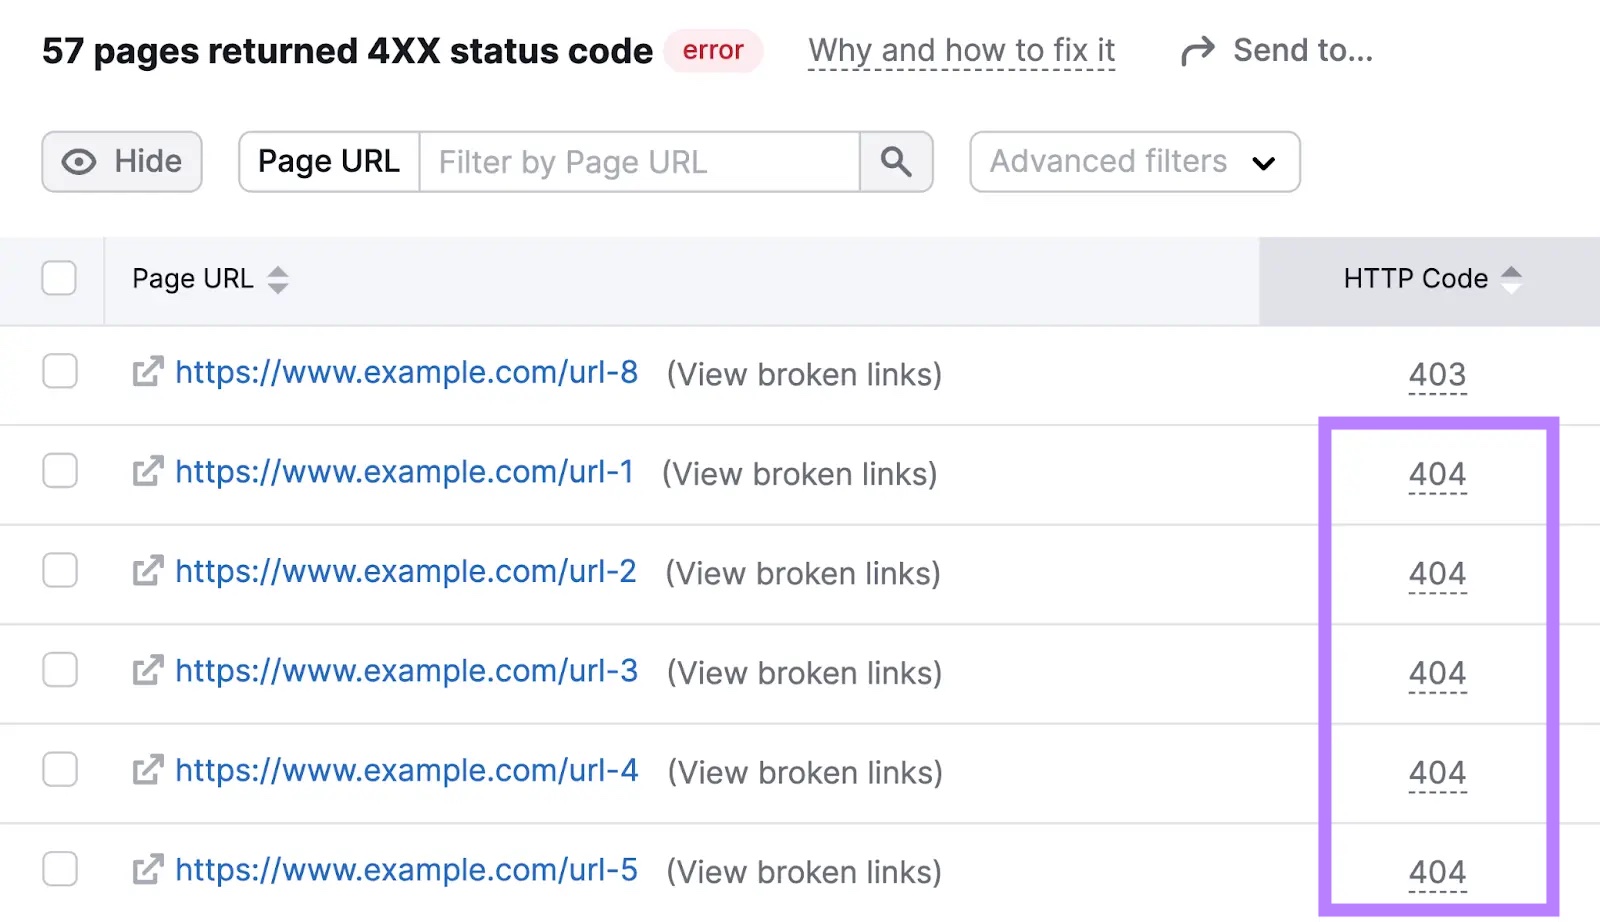This screenshot has height=922, width=1600.
Task: Click the 404 code on the url-2 row
Action: (x=1437, y=574)
